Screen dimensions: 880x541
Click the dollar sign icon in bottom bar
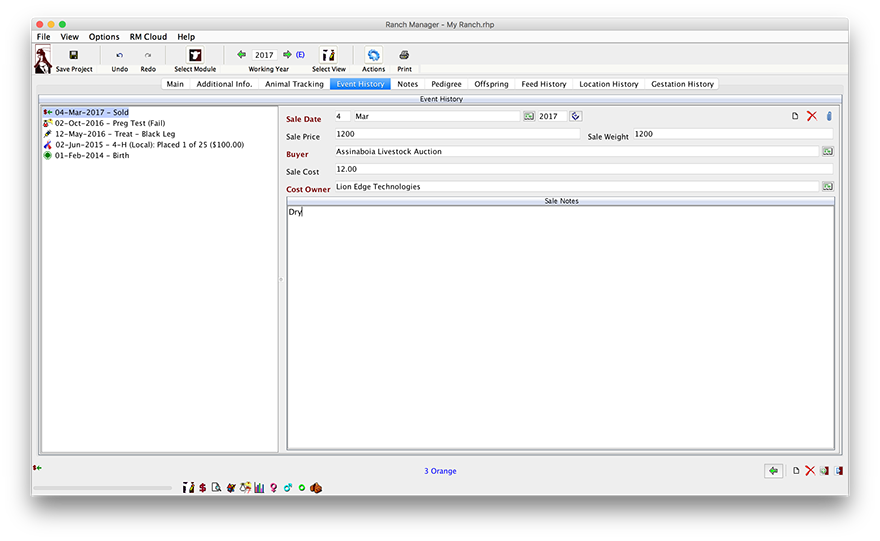pyautogui.click(x=202, y=488)
